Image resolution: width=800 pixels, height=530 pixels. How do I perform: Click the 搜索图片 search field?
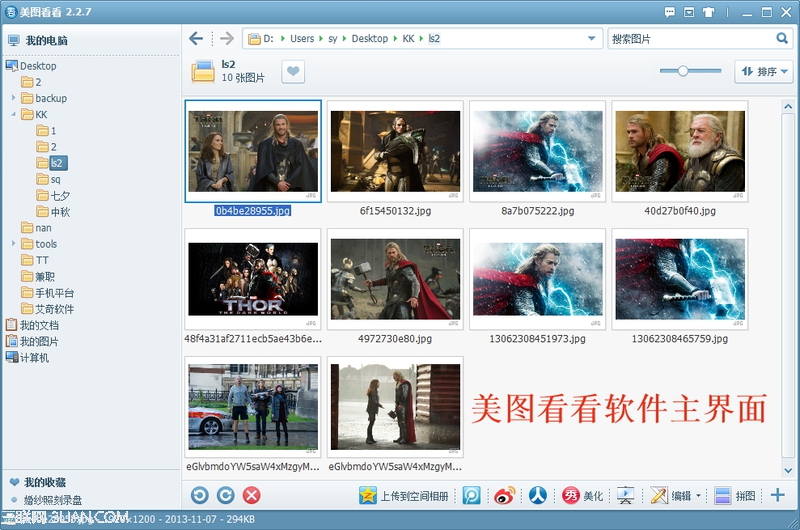(x=691, y=39)
